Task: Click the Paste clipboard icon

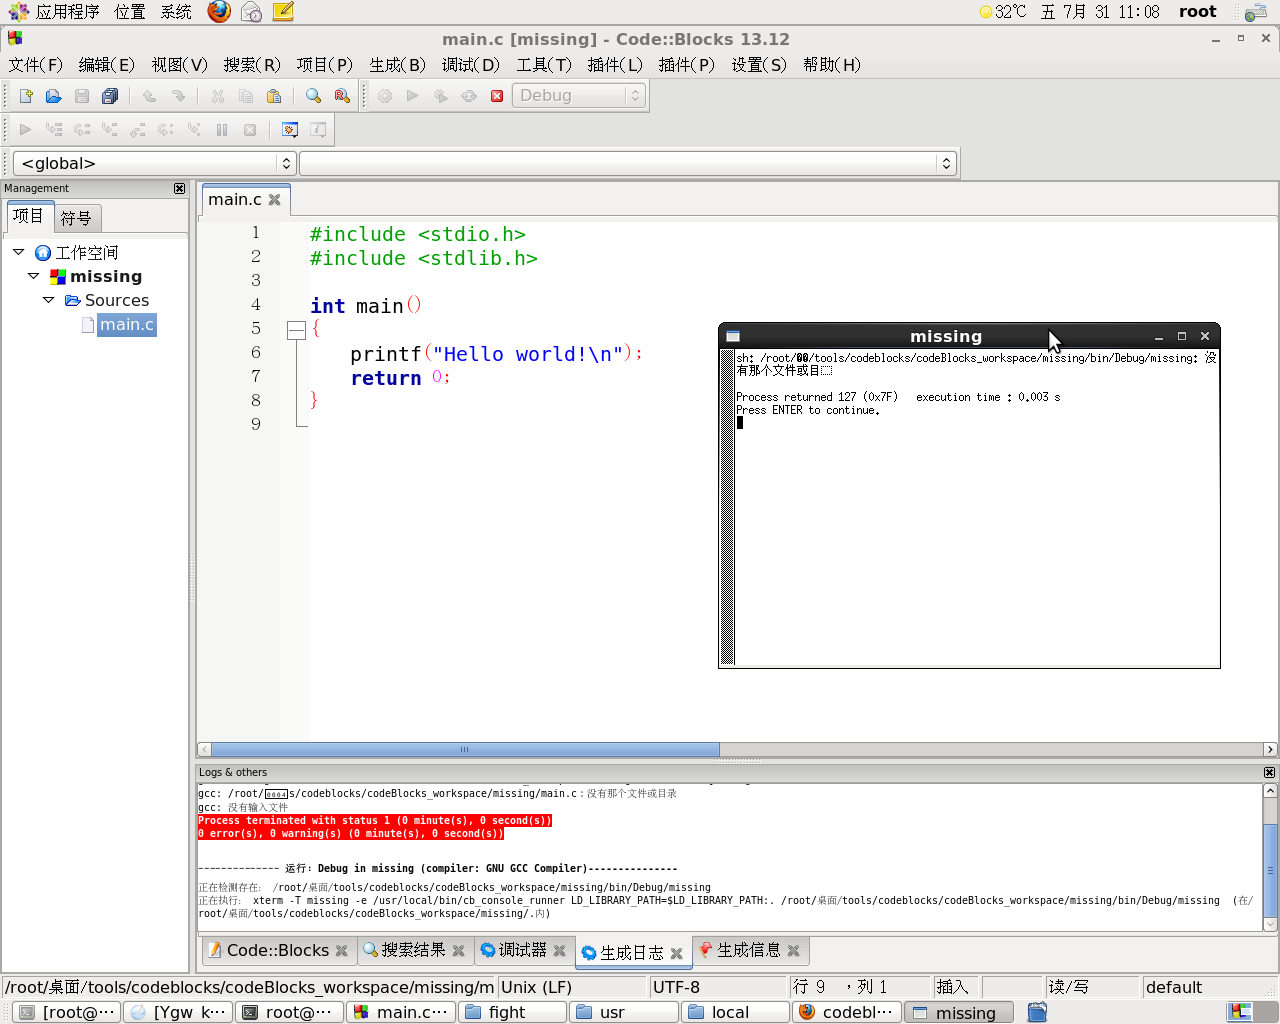Action: pyautogui.click(x=274, y=96)
